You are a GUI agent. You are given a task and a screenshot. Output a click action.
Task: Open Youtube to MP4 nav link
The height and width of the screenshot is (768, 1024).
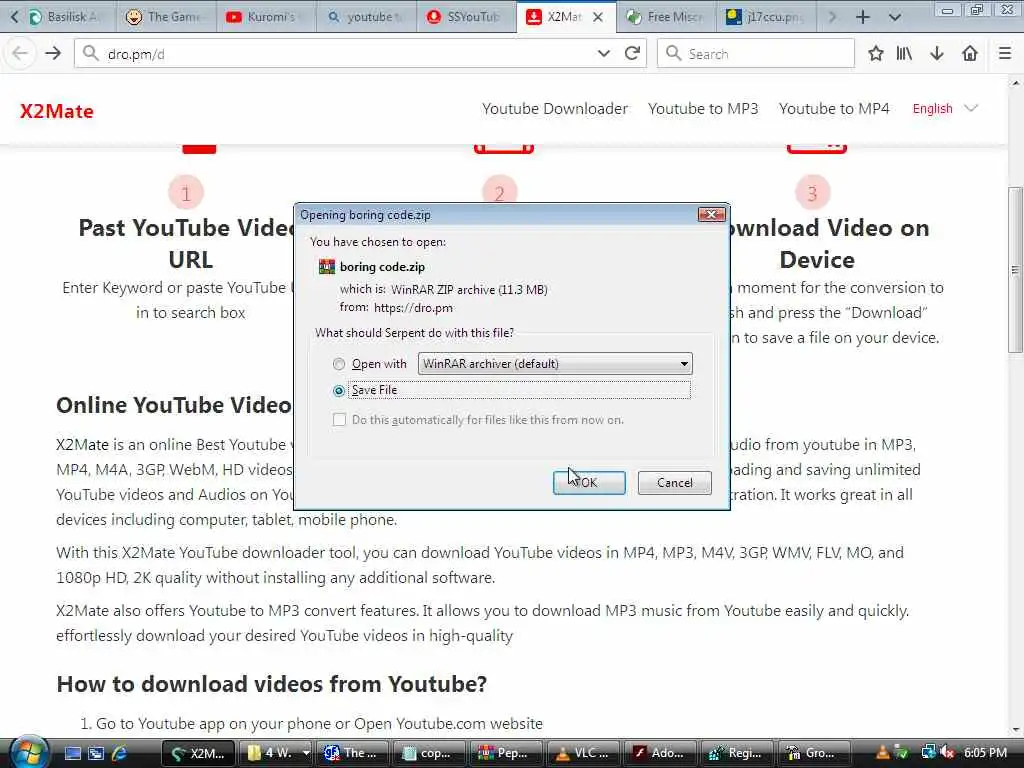click(x=834, y=108)
